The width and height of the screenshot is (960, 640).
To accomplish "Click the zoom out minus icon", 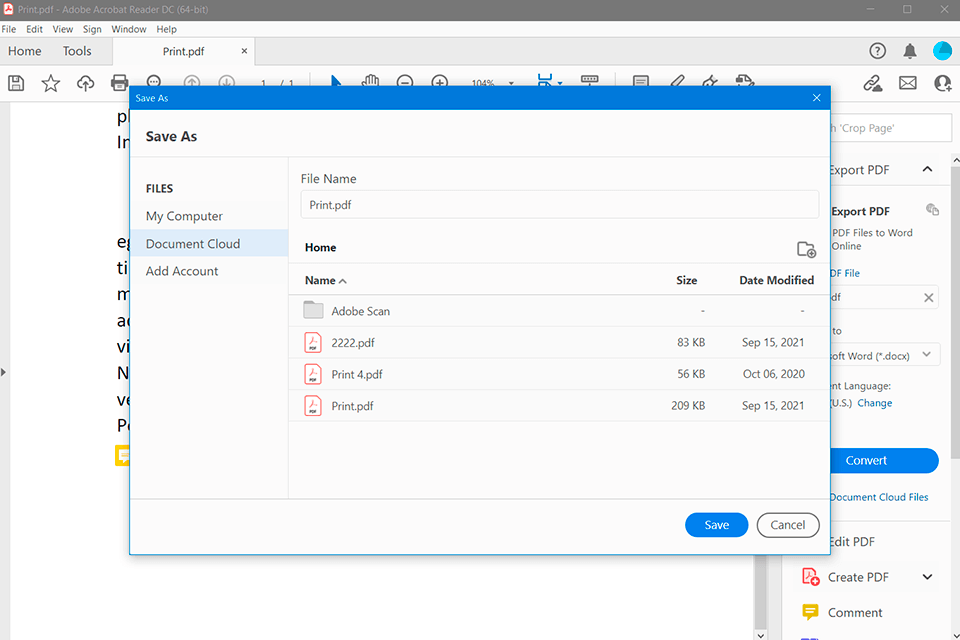I will (x=405, y=82).
